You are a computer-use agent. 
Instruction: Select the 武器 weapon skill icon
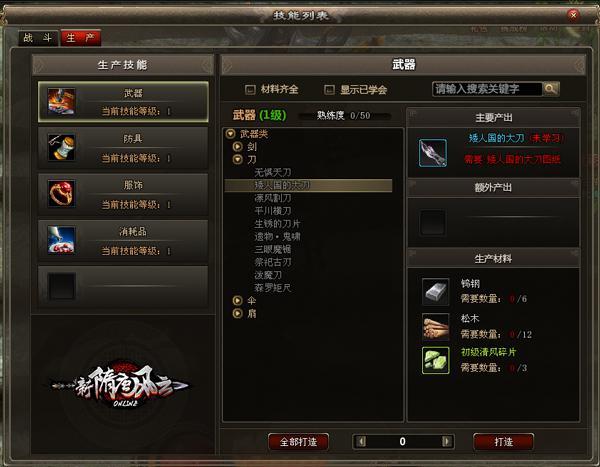61,102
